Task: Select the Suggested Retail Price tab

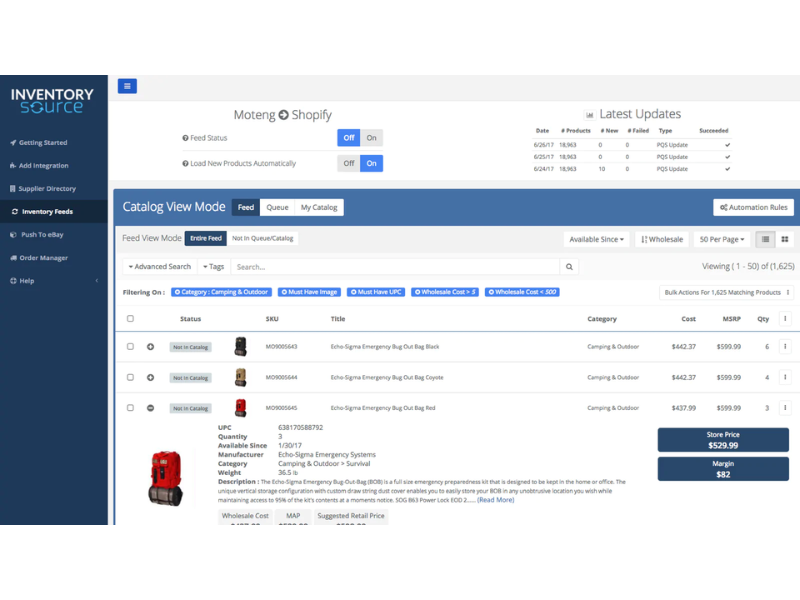Action: (351, 516)
